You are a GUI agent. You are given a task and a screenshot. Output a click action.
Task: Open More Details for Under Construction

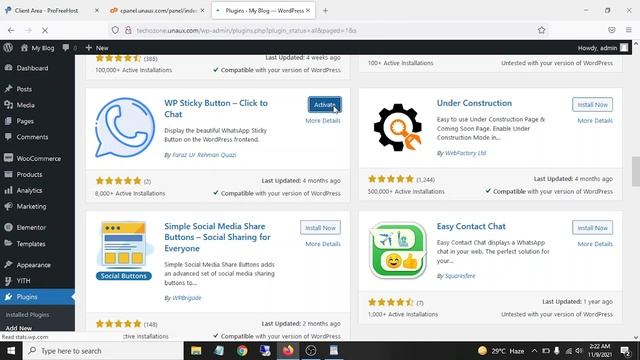(x=595, y=121)
